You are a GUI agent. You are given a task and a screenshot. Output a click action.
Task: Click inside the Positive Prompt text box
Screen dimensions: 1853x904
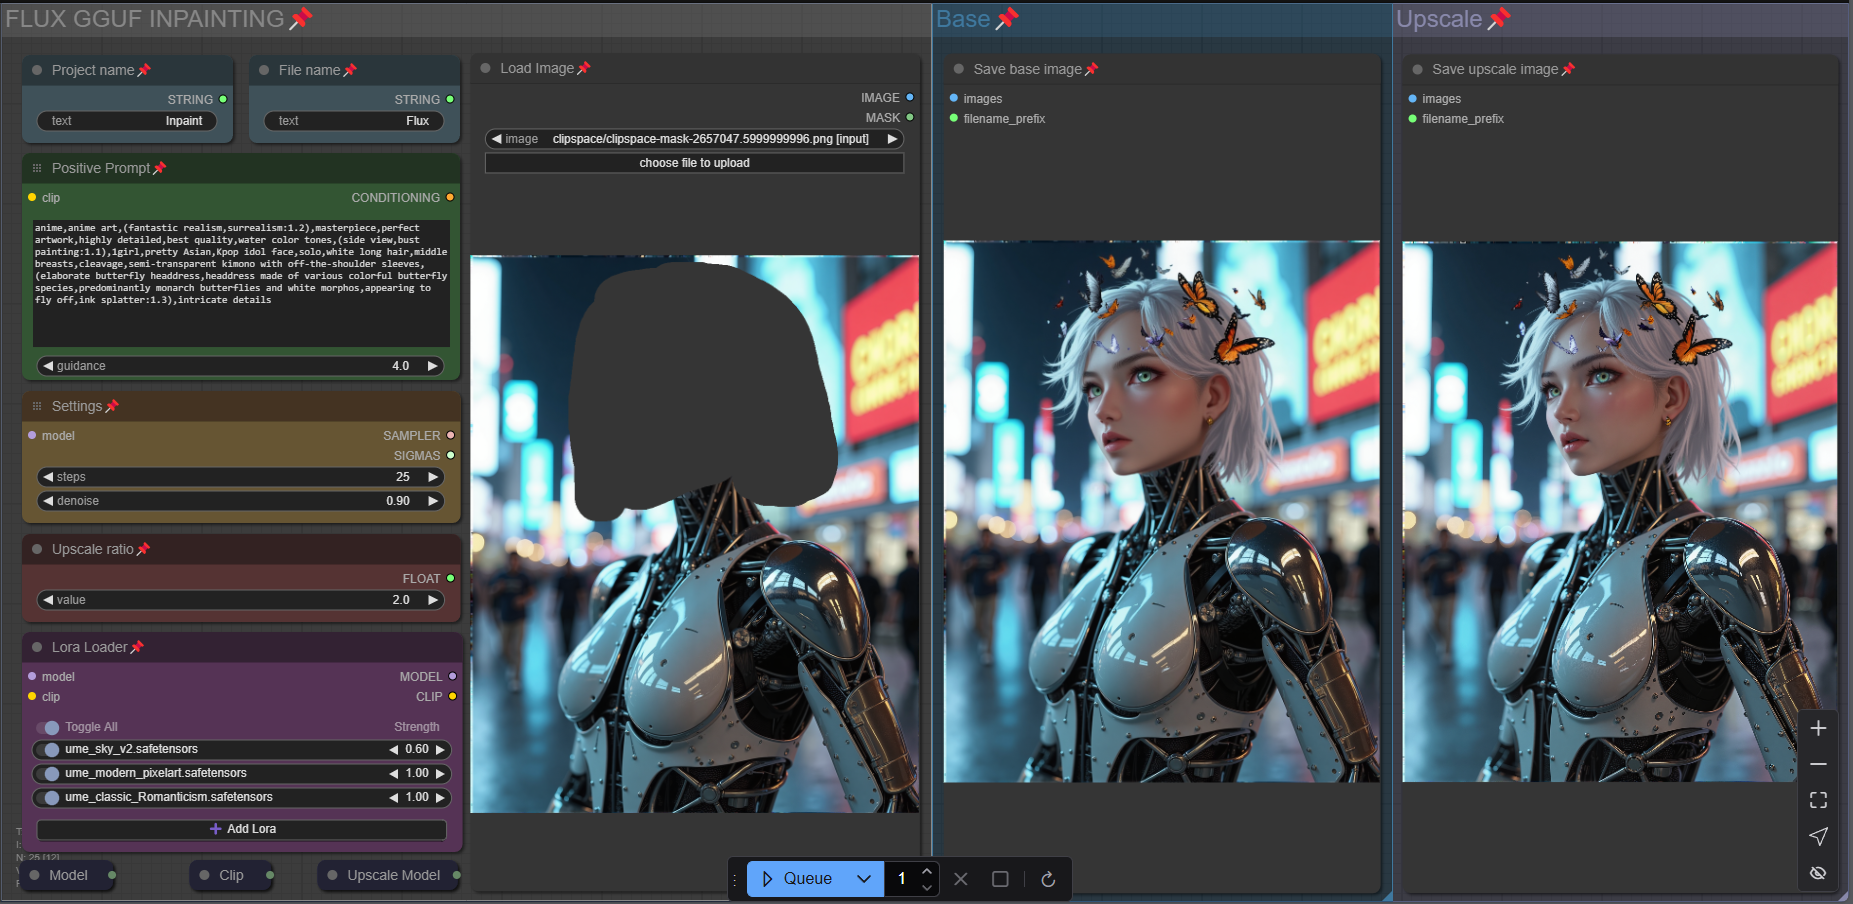[240, 282]
